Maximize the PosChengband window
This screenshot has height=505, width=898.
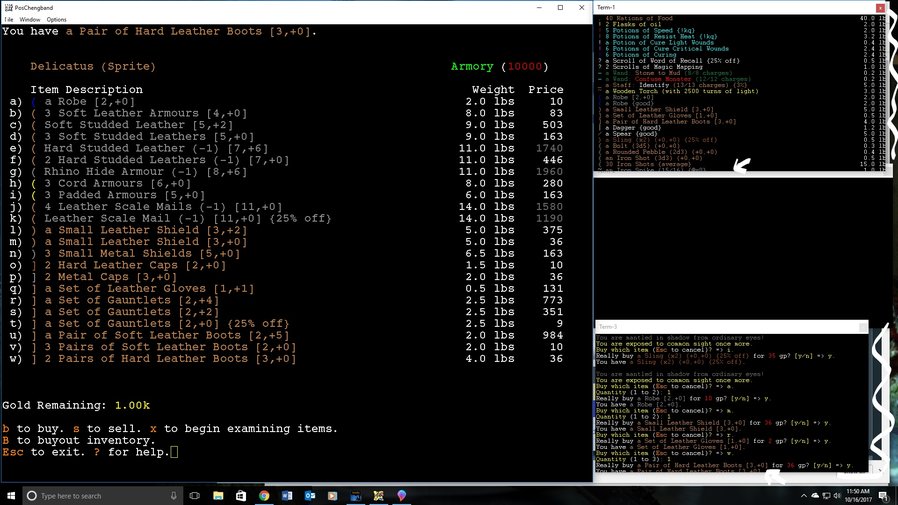(558, 7)
